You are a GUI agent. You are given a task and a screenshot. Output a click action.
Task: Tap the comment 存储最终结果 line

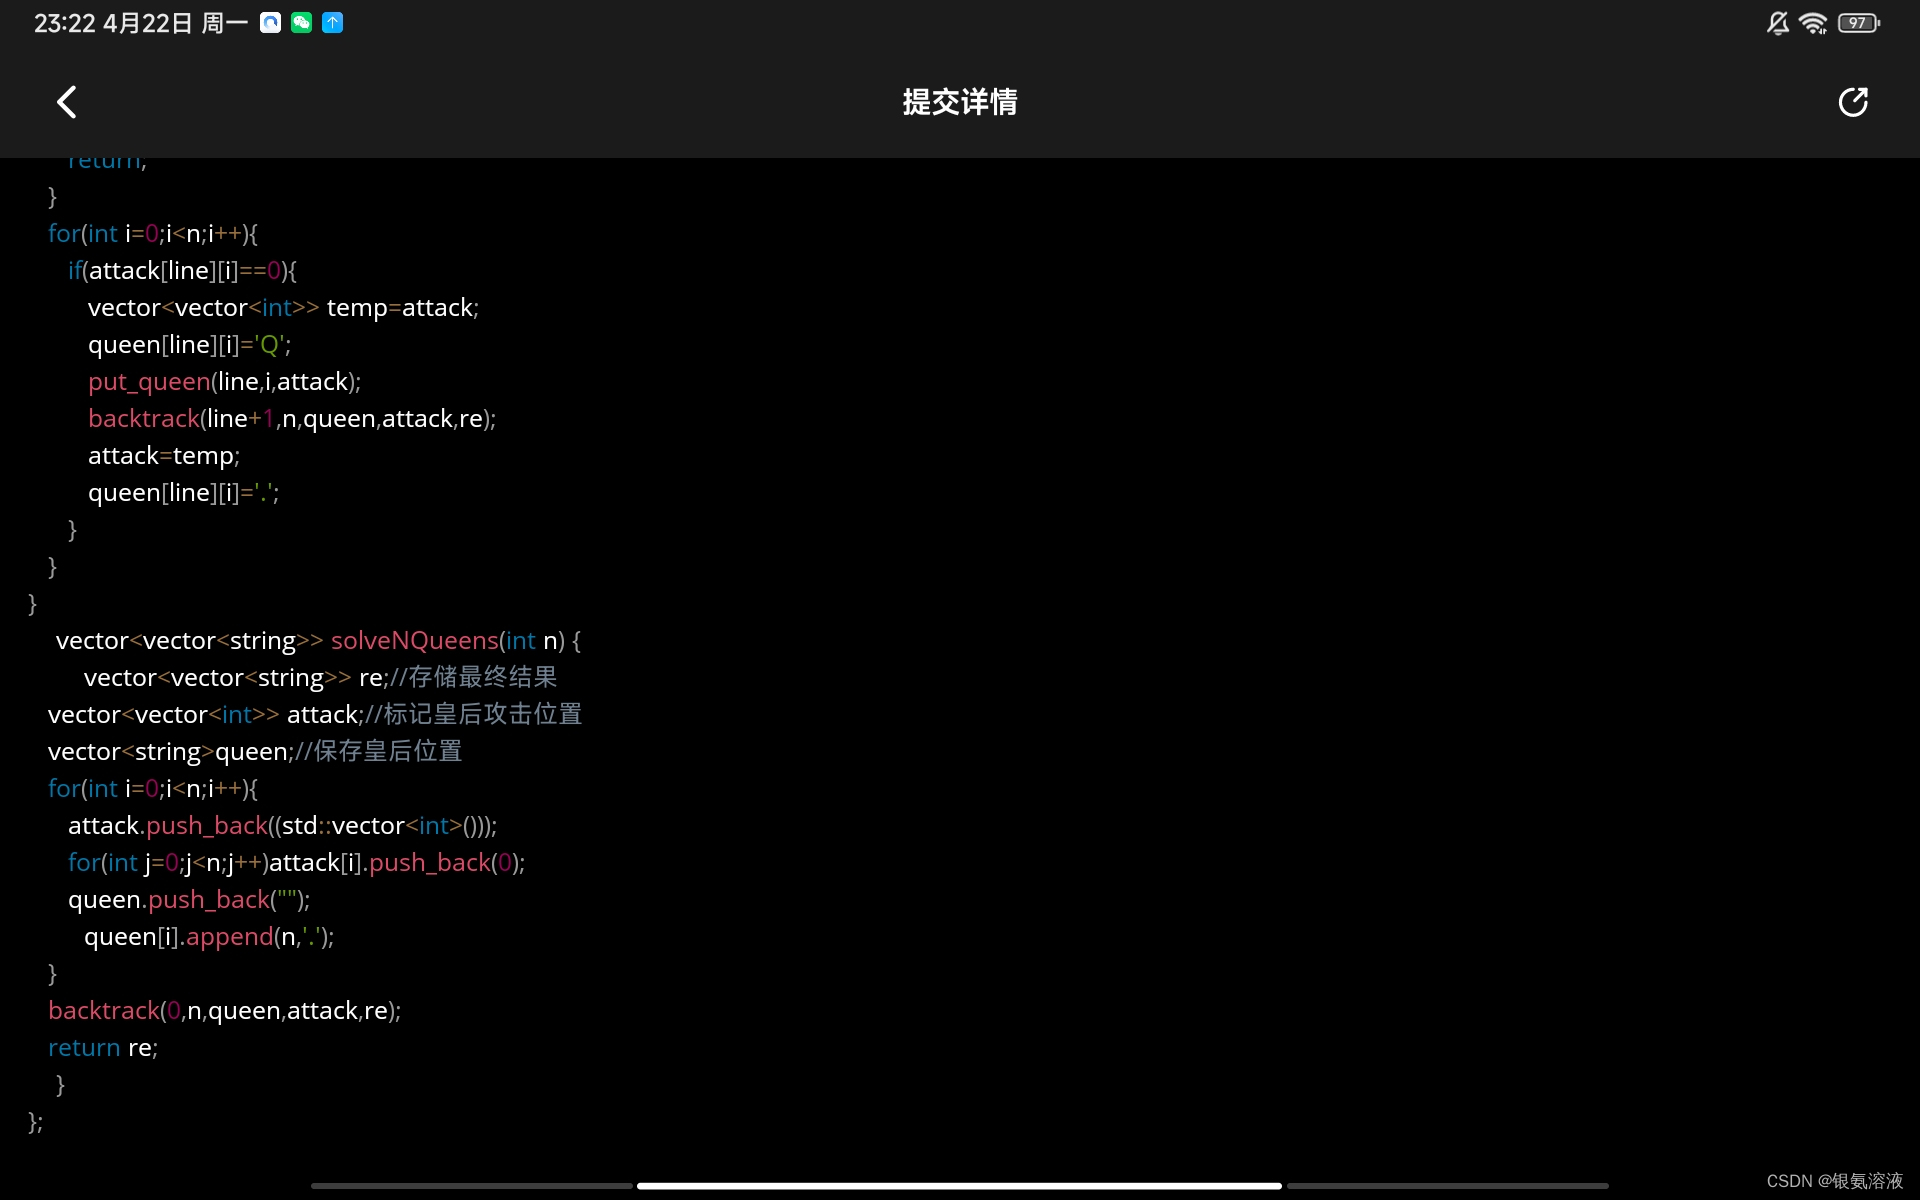coord(320,678)
